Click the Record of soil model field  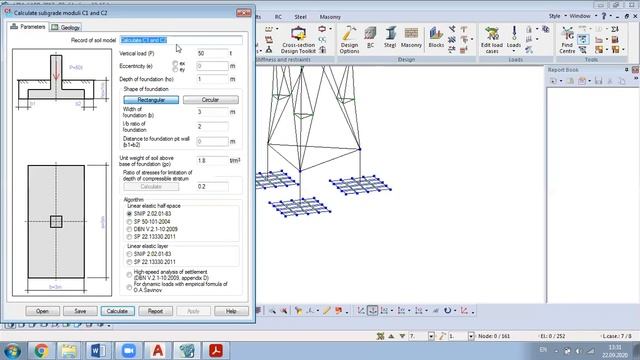click(x=181, y=40)
